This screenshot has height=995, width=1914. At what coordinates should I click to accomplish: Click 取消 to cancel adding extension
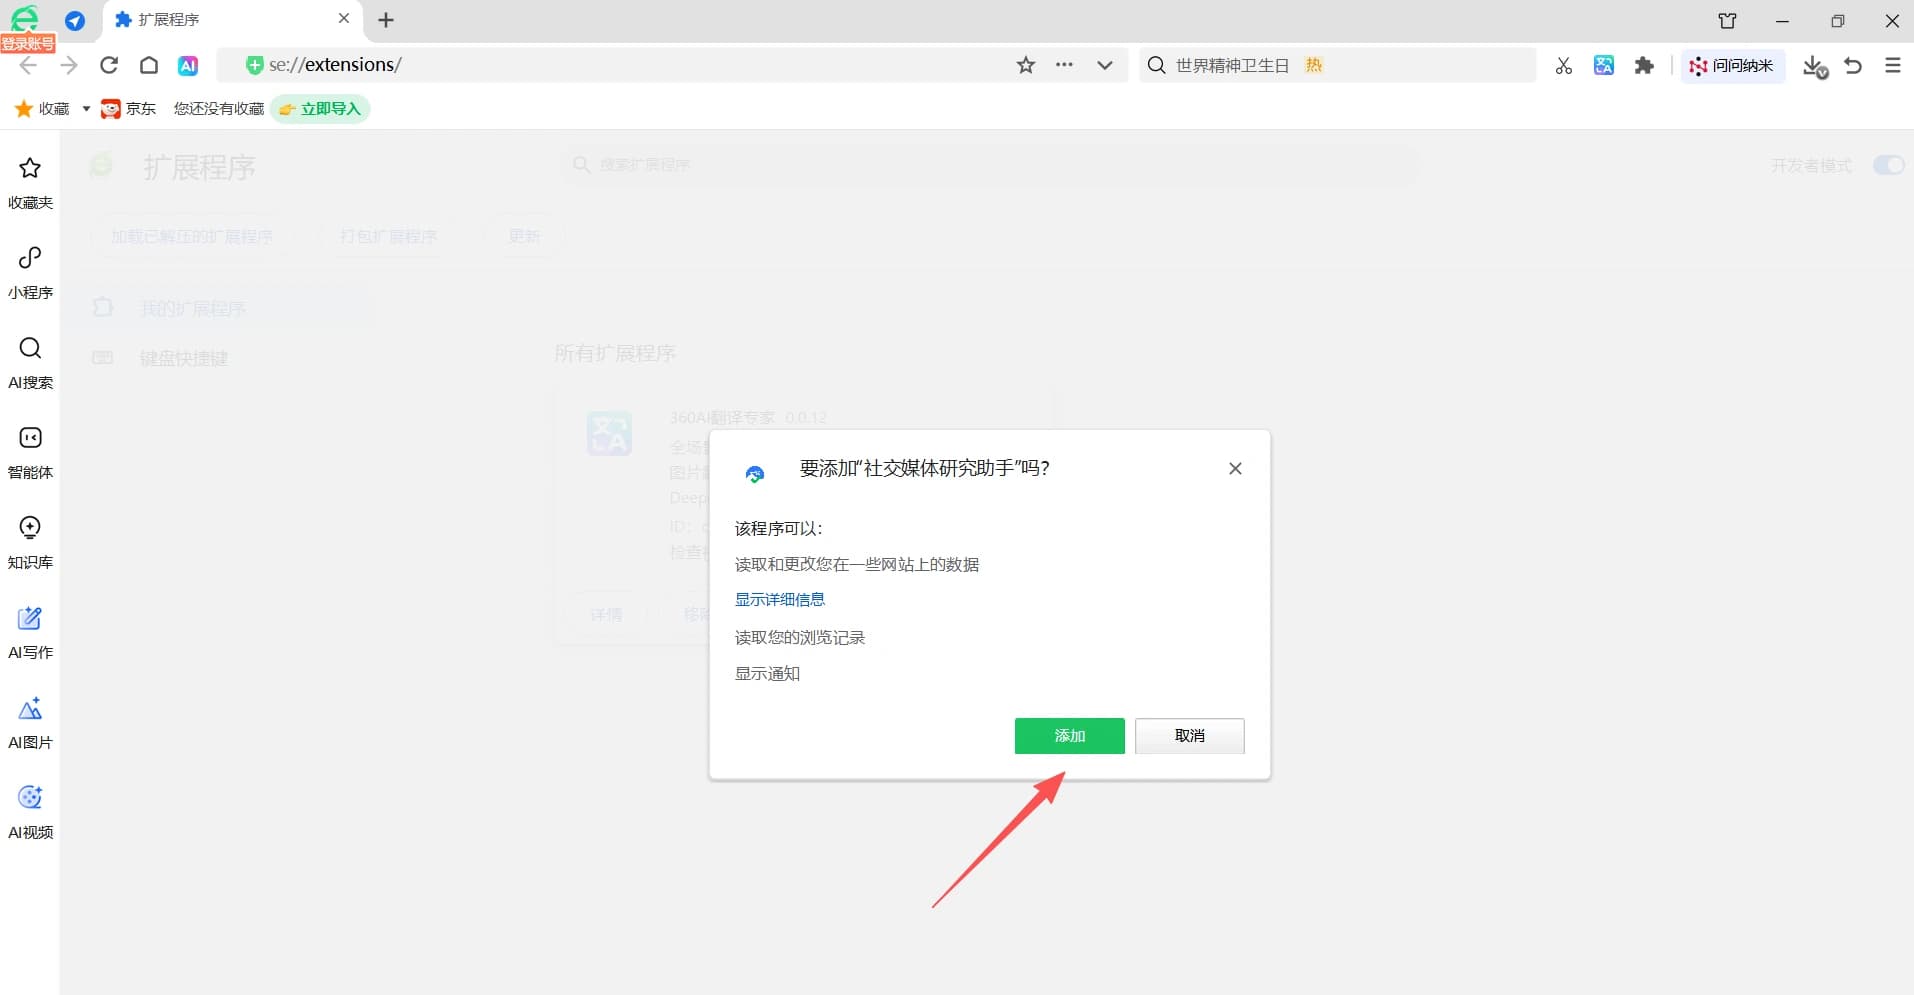coord(1189,736)
